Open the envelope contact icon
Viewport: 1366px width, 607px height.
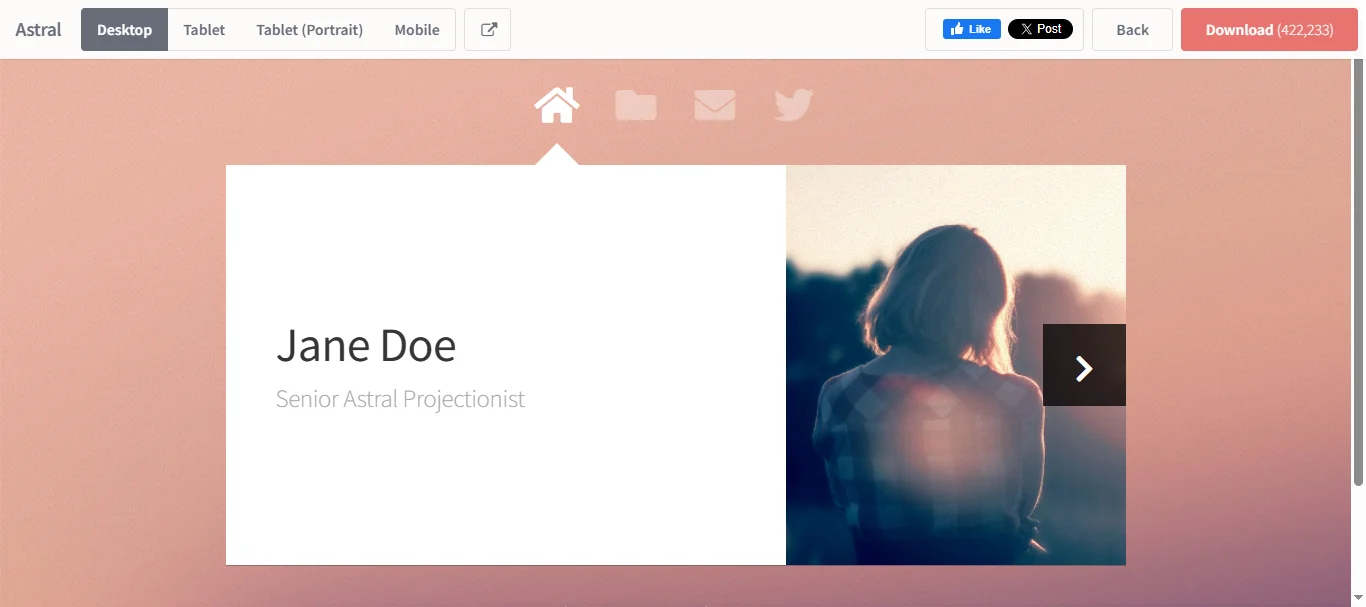[715, 105]
